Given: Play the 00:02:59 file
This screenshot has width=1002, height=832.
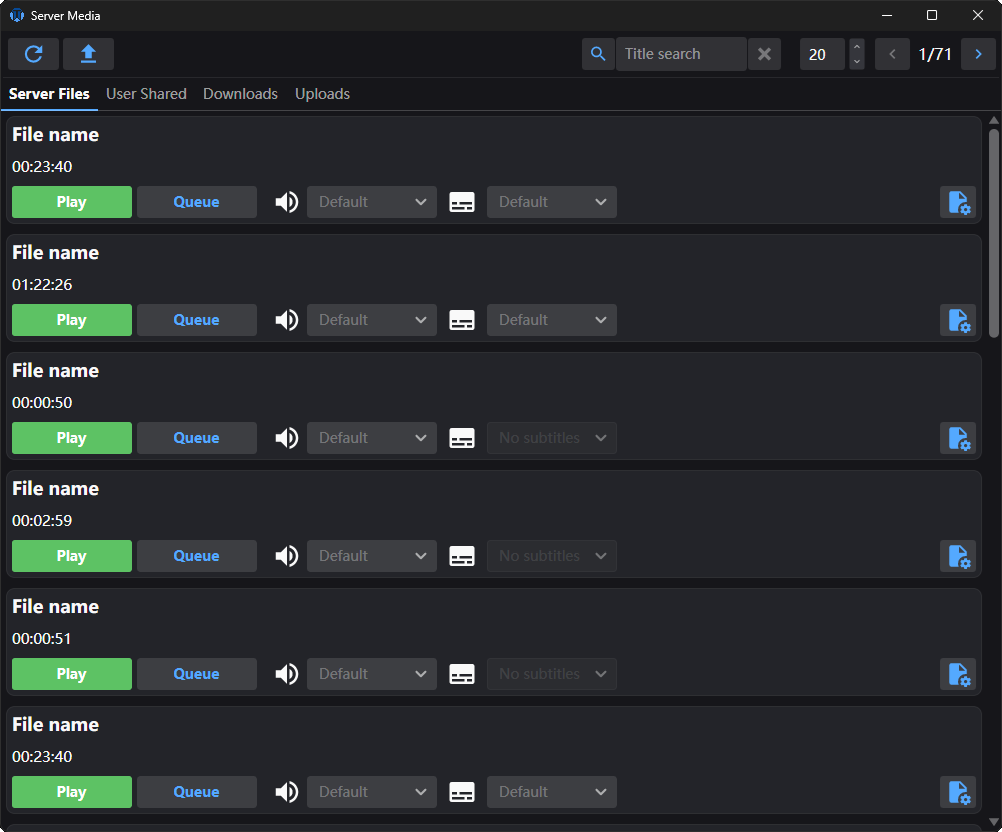Looking at the screenshot, I should pos(72,556).
